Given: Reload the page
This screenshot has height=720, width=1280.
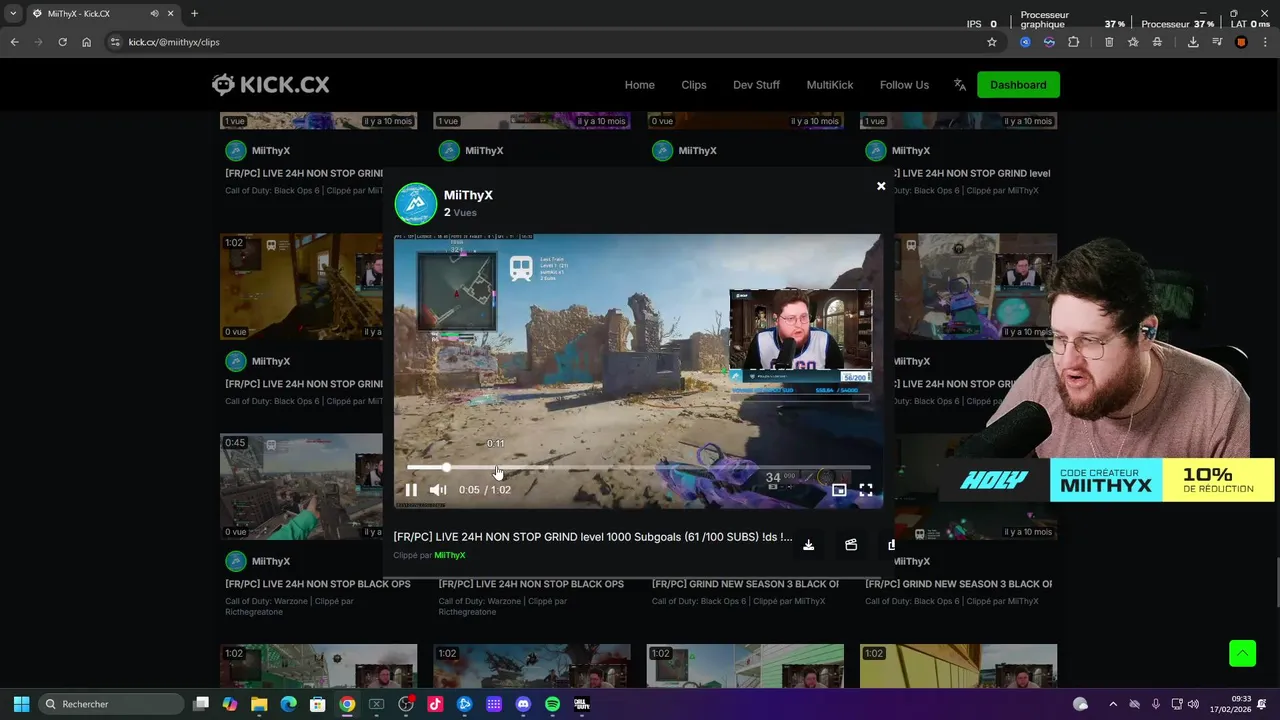Looking at the screenshot, I should [62, 42].
